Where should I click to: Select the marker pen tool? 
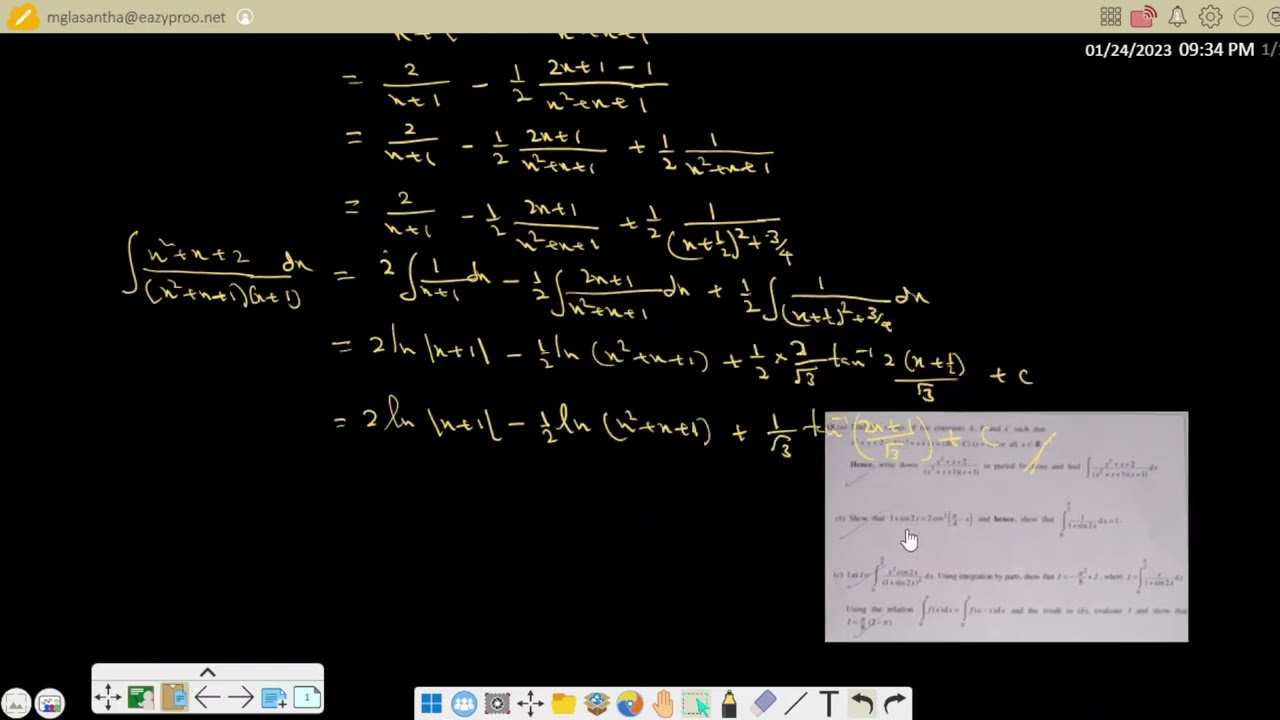pyautogui.click(x=729, y=704)
